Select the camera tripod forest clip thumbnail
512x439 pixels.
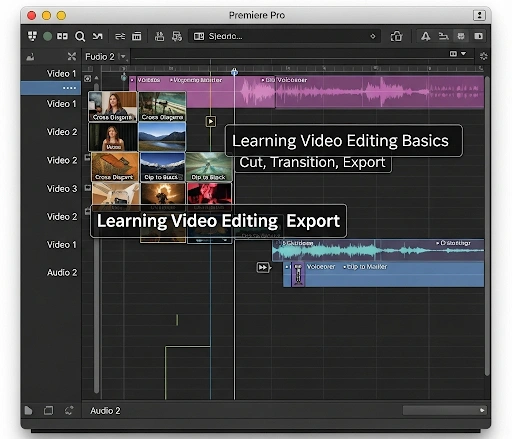tap(162, 107)
